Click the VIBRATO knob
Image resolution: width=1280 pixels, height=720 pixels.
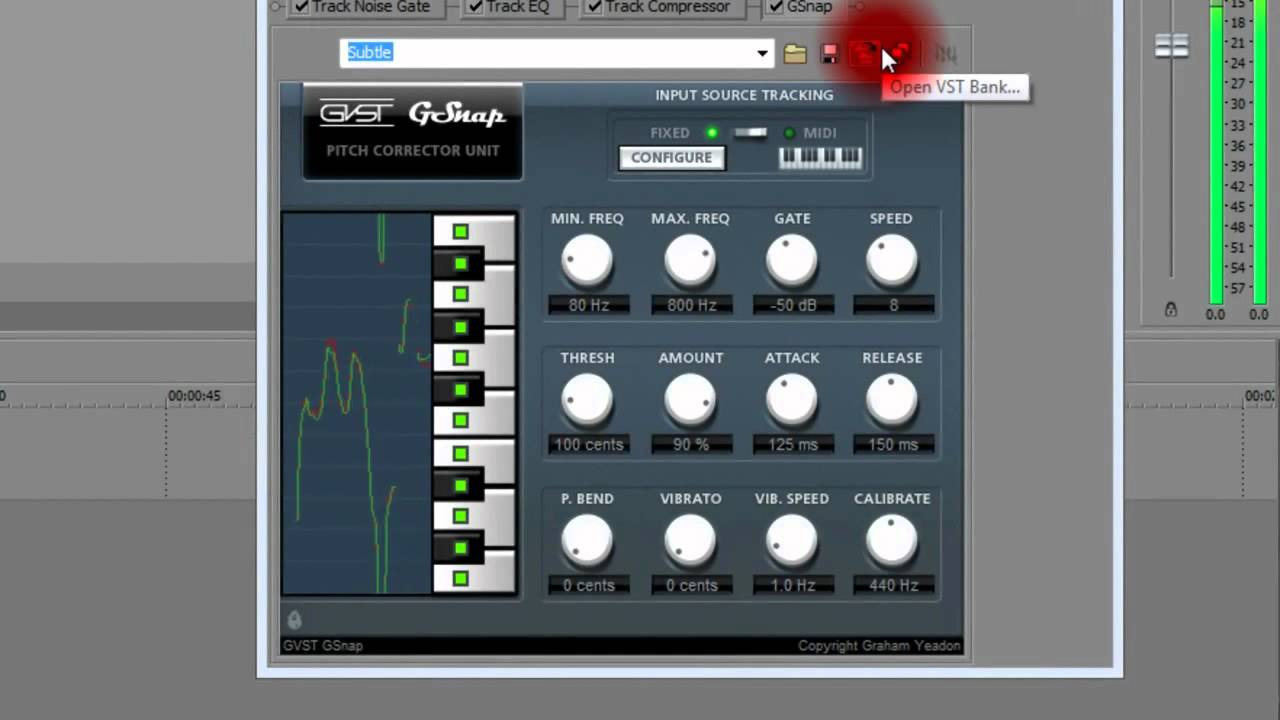point(690,541)
